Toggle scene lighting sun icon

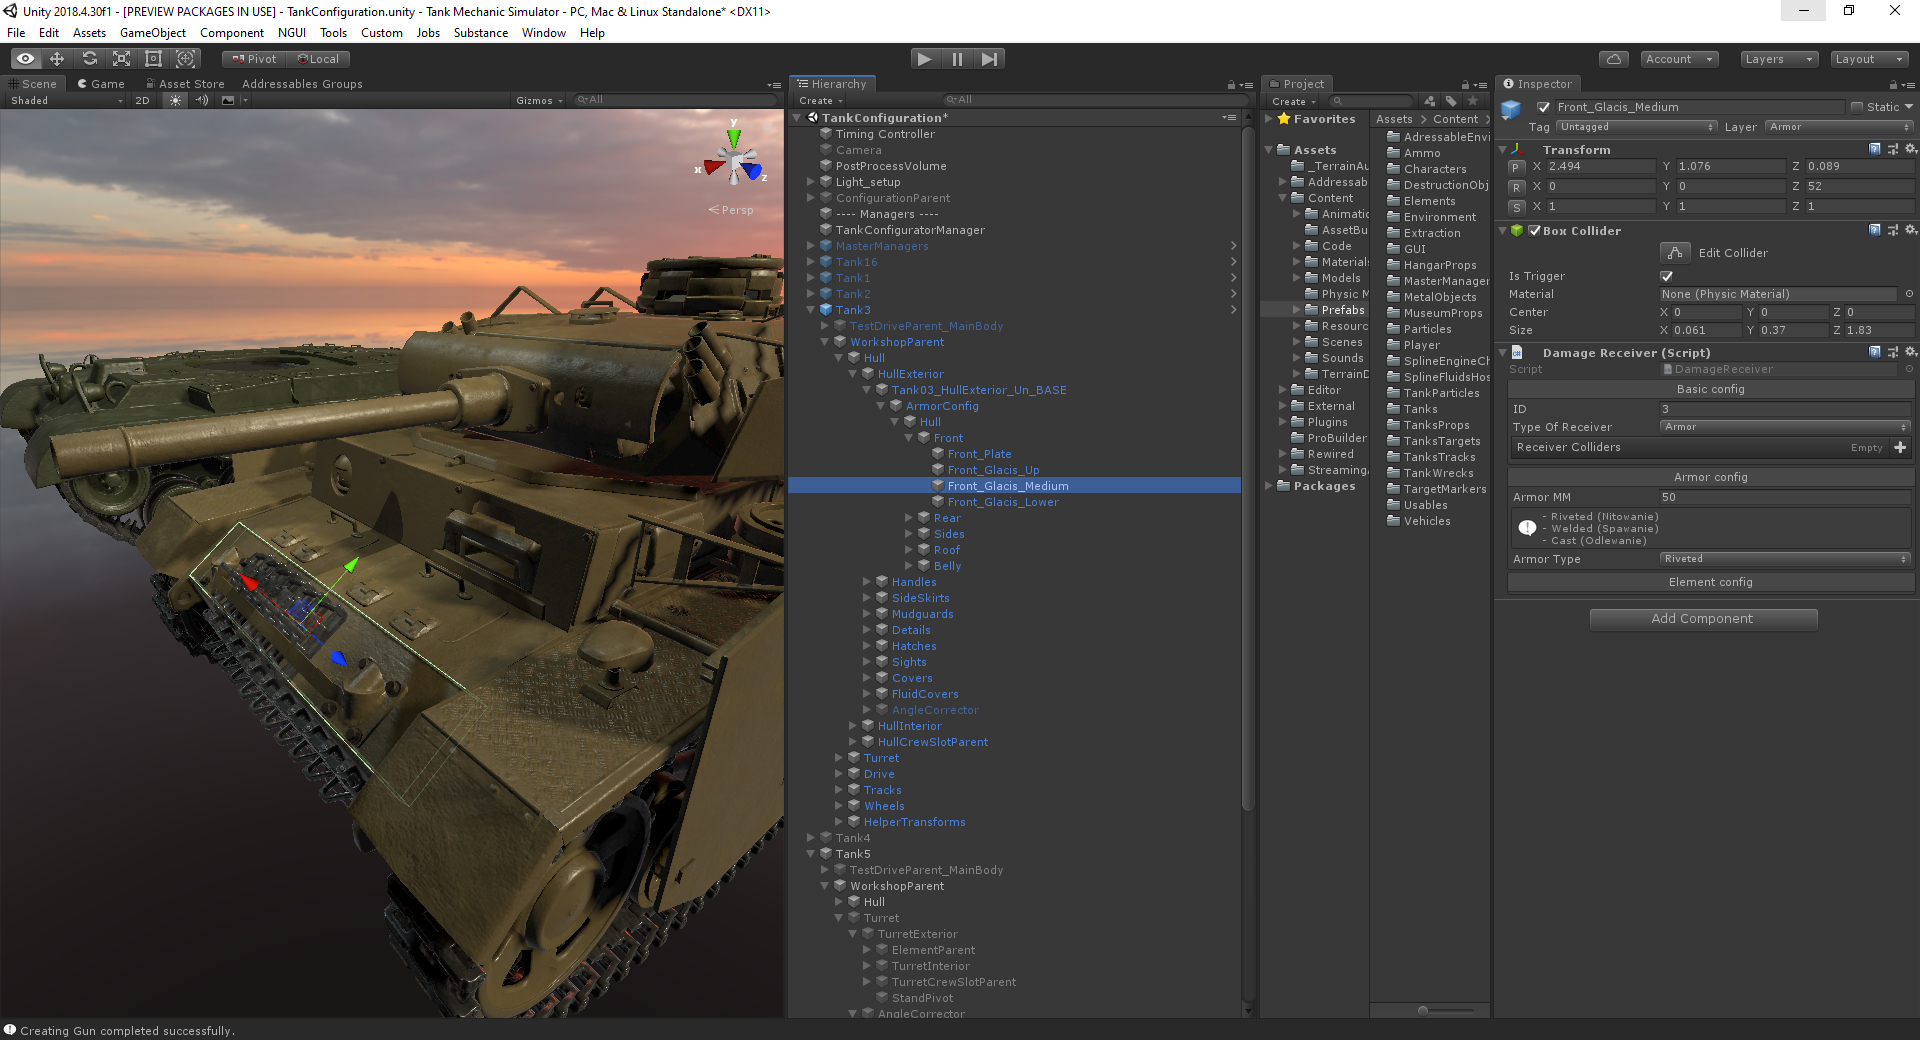(176, 100)
